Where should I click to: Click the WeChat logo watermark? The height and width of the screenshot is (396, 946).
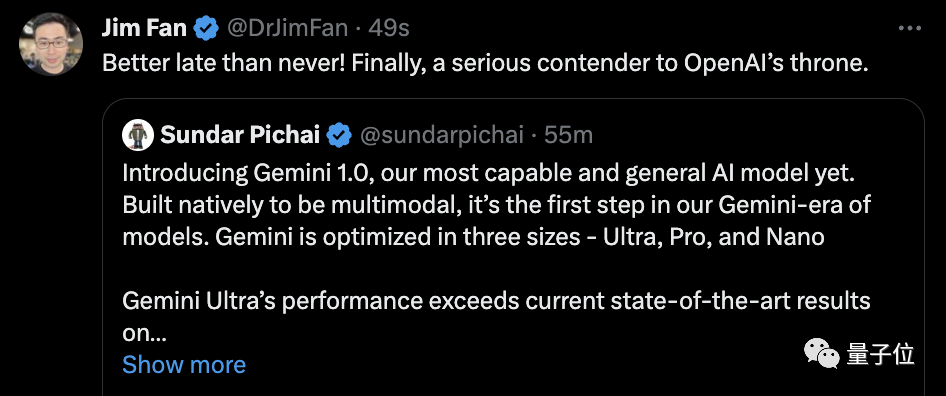tap(821, 353)
